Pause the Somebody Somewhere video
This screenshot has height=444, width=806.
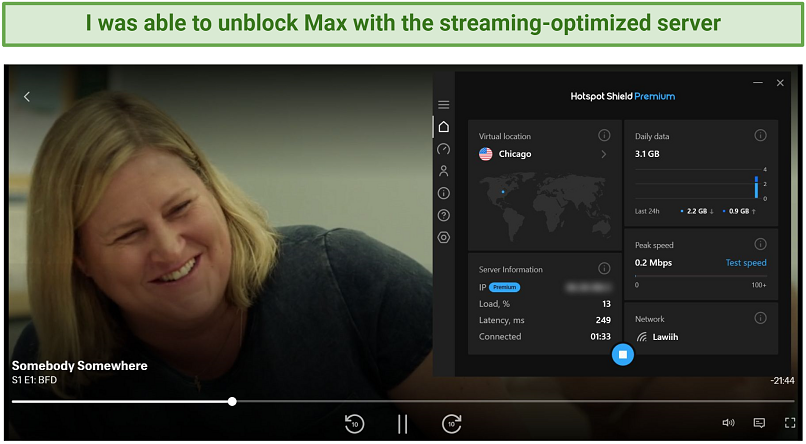402,423
